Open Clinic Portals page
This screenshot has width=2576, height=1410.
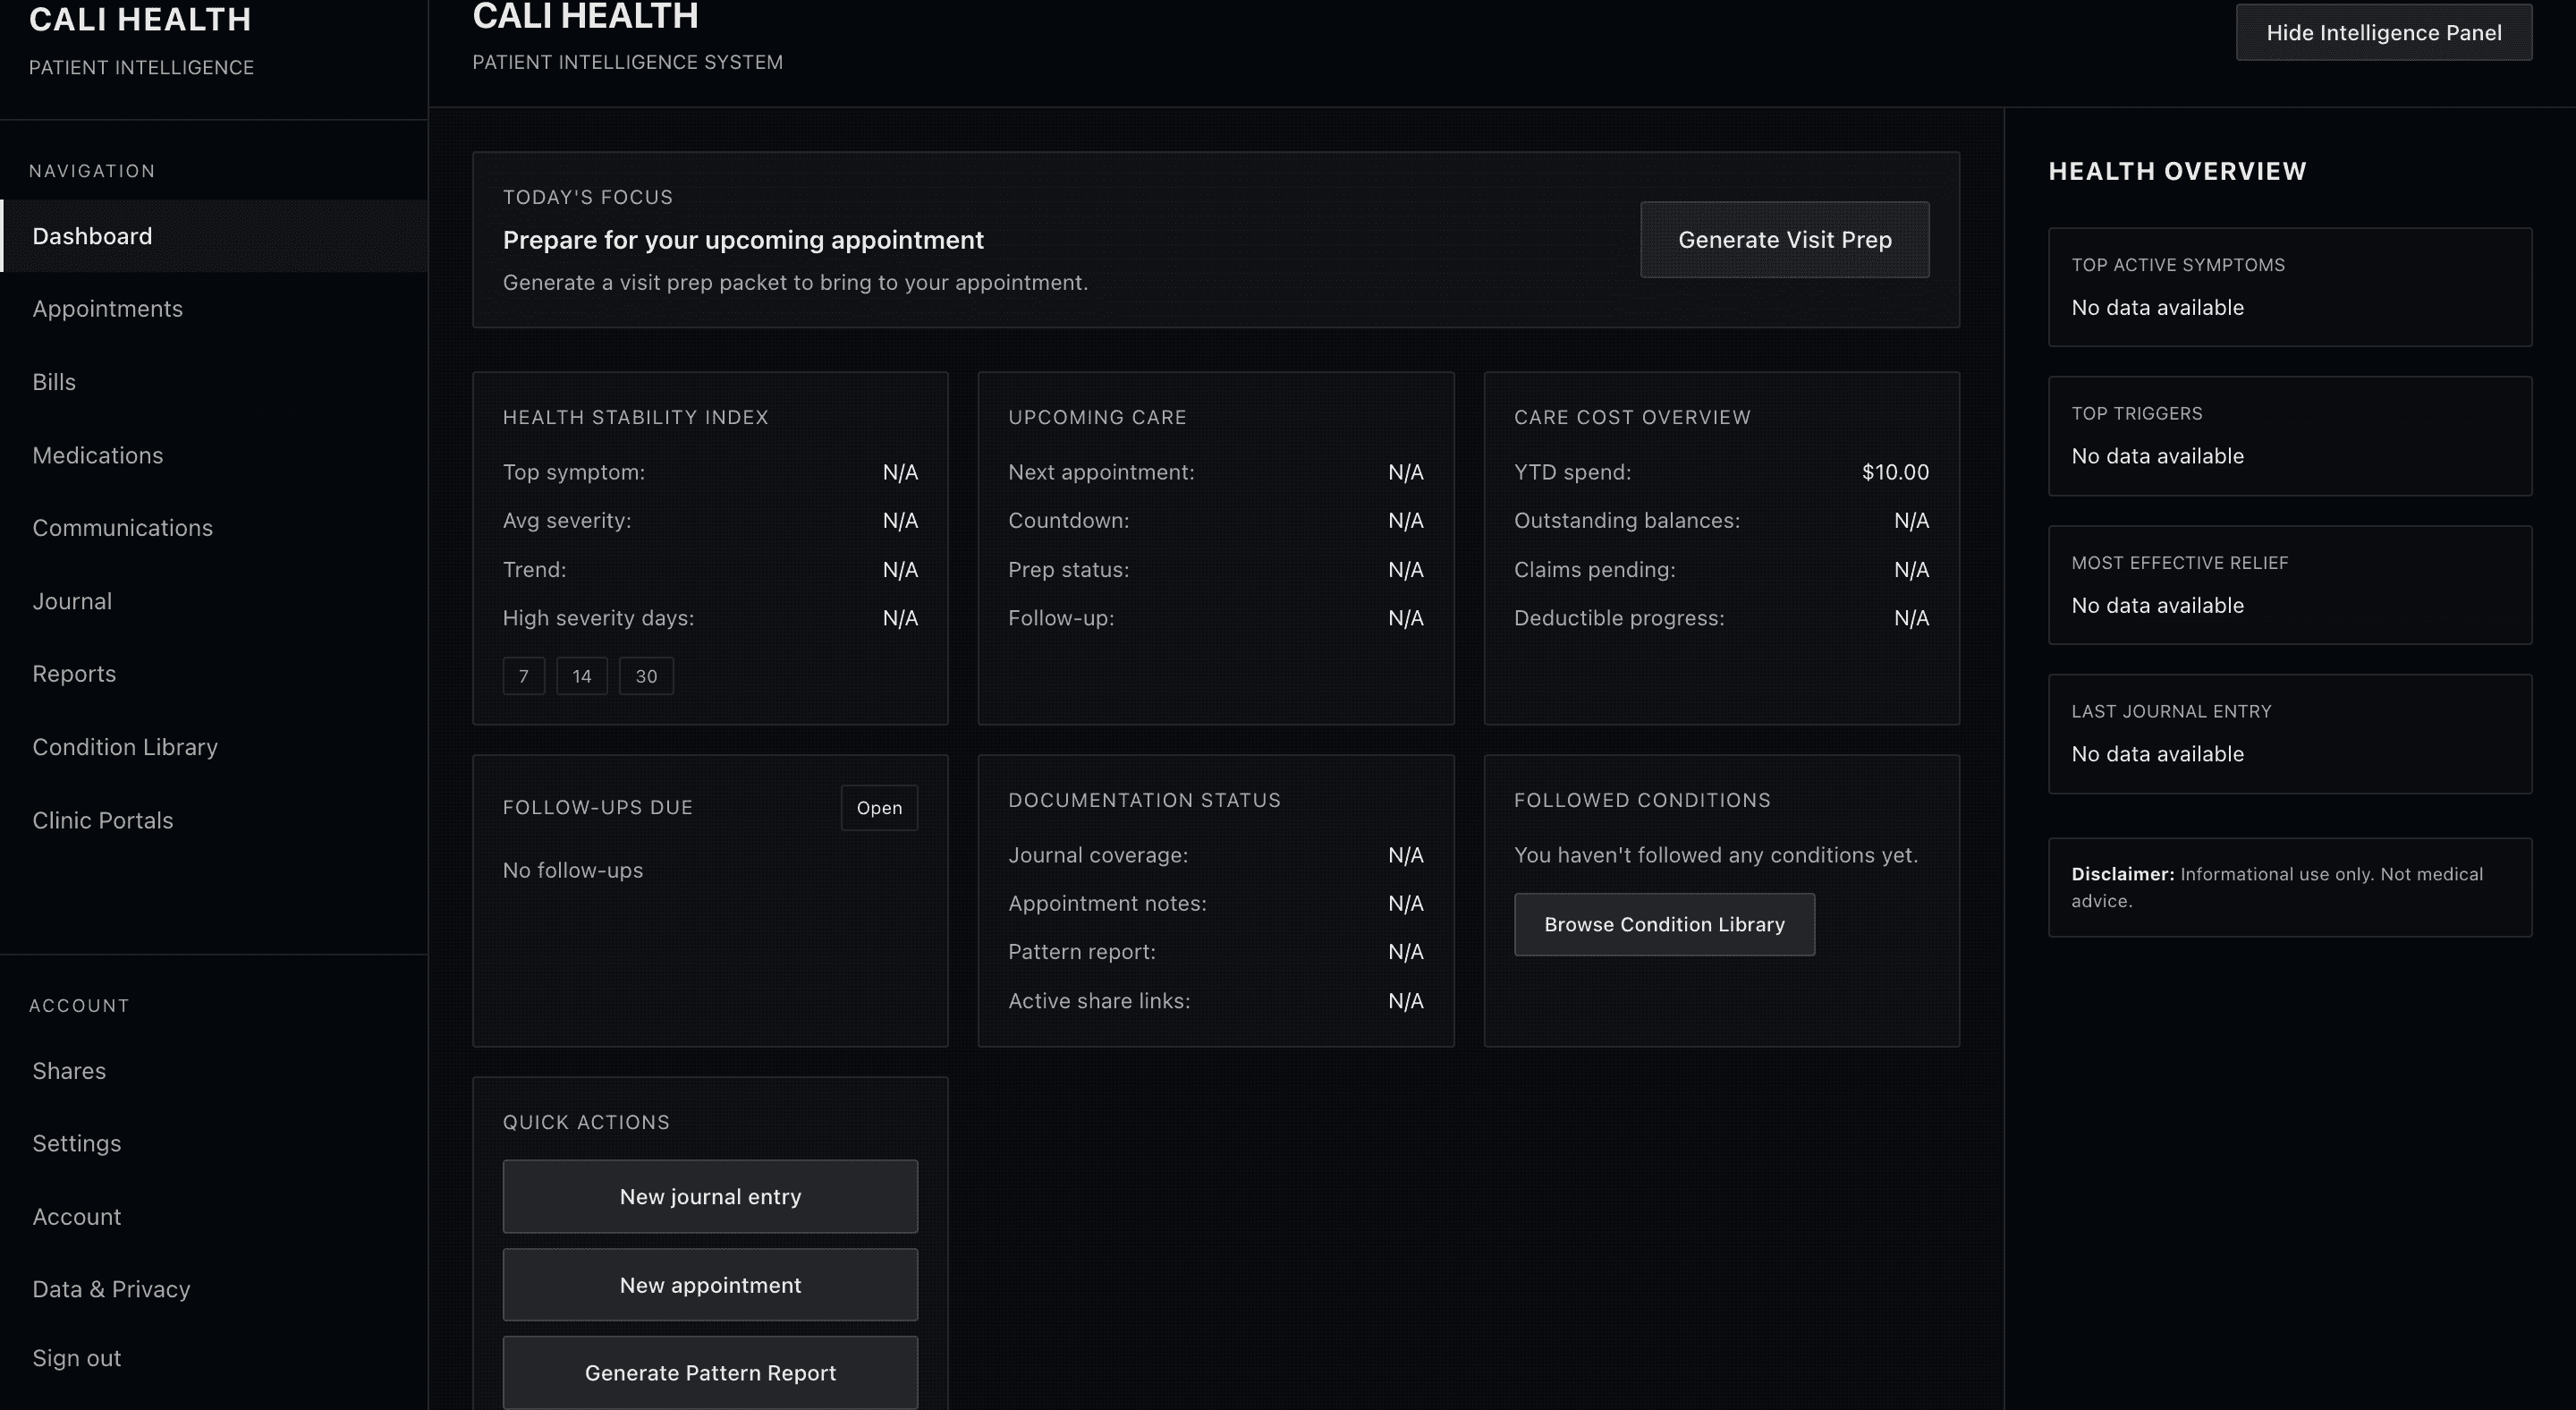(x=102, y=820)
